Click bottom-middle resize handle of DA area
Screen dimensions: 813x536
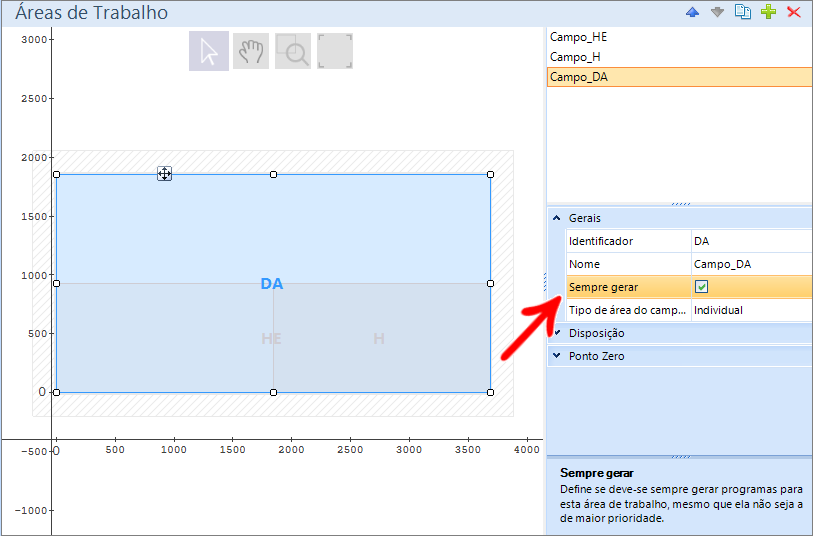[273, 392]
